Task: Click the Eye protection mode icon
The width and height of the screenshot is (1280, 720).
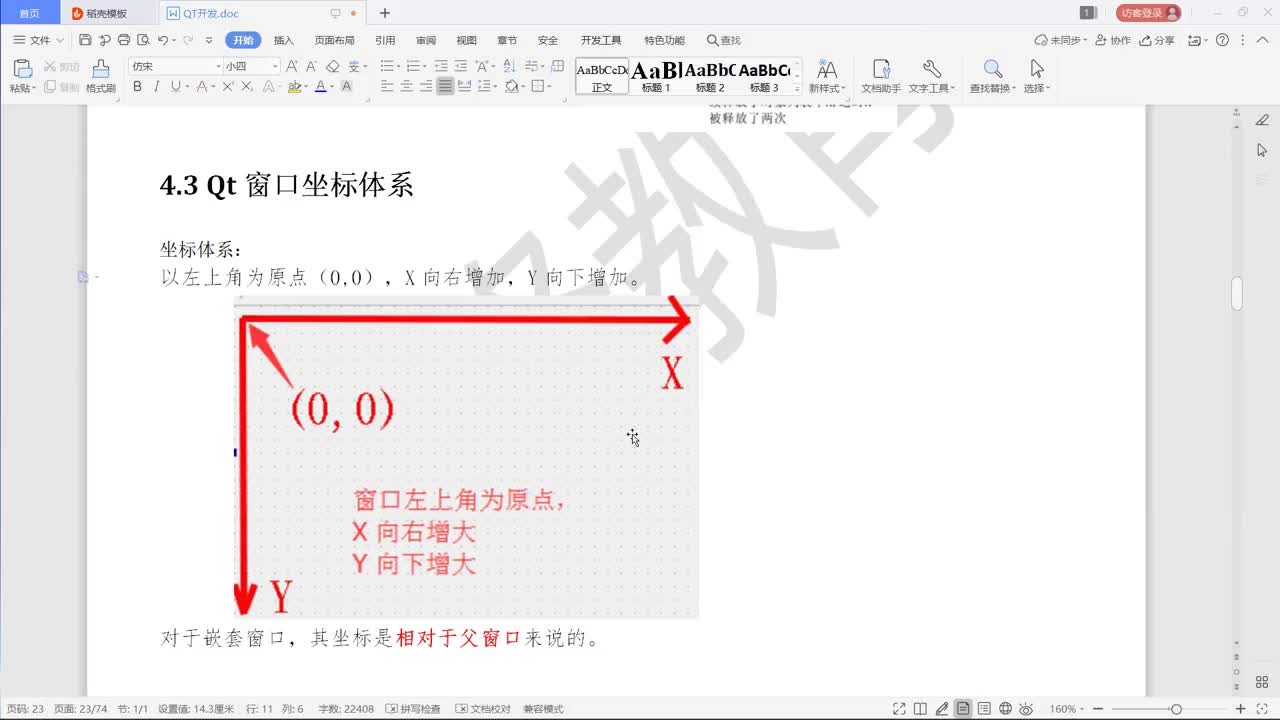Action: (x=1027, y=709)
